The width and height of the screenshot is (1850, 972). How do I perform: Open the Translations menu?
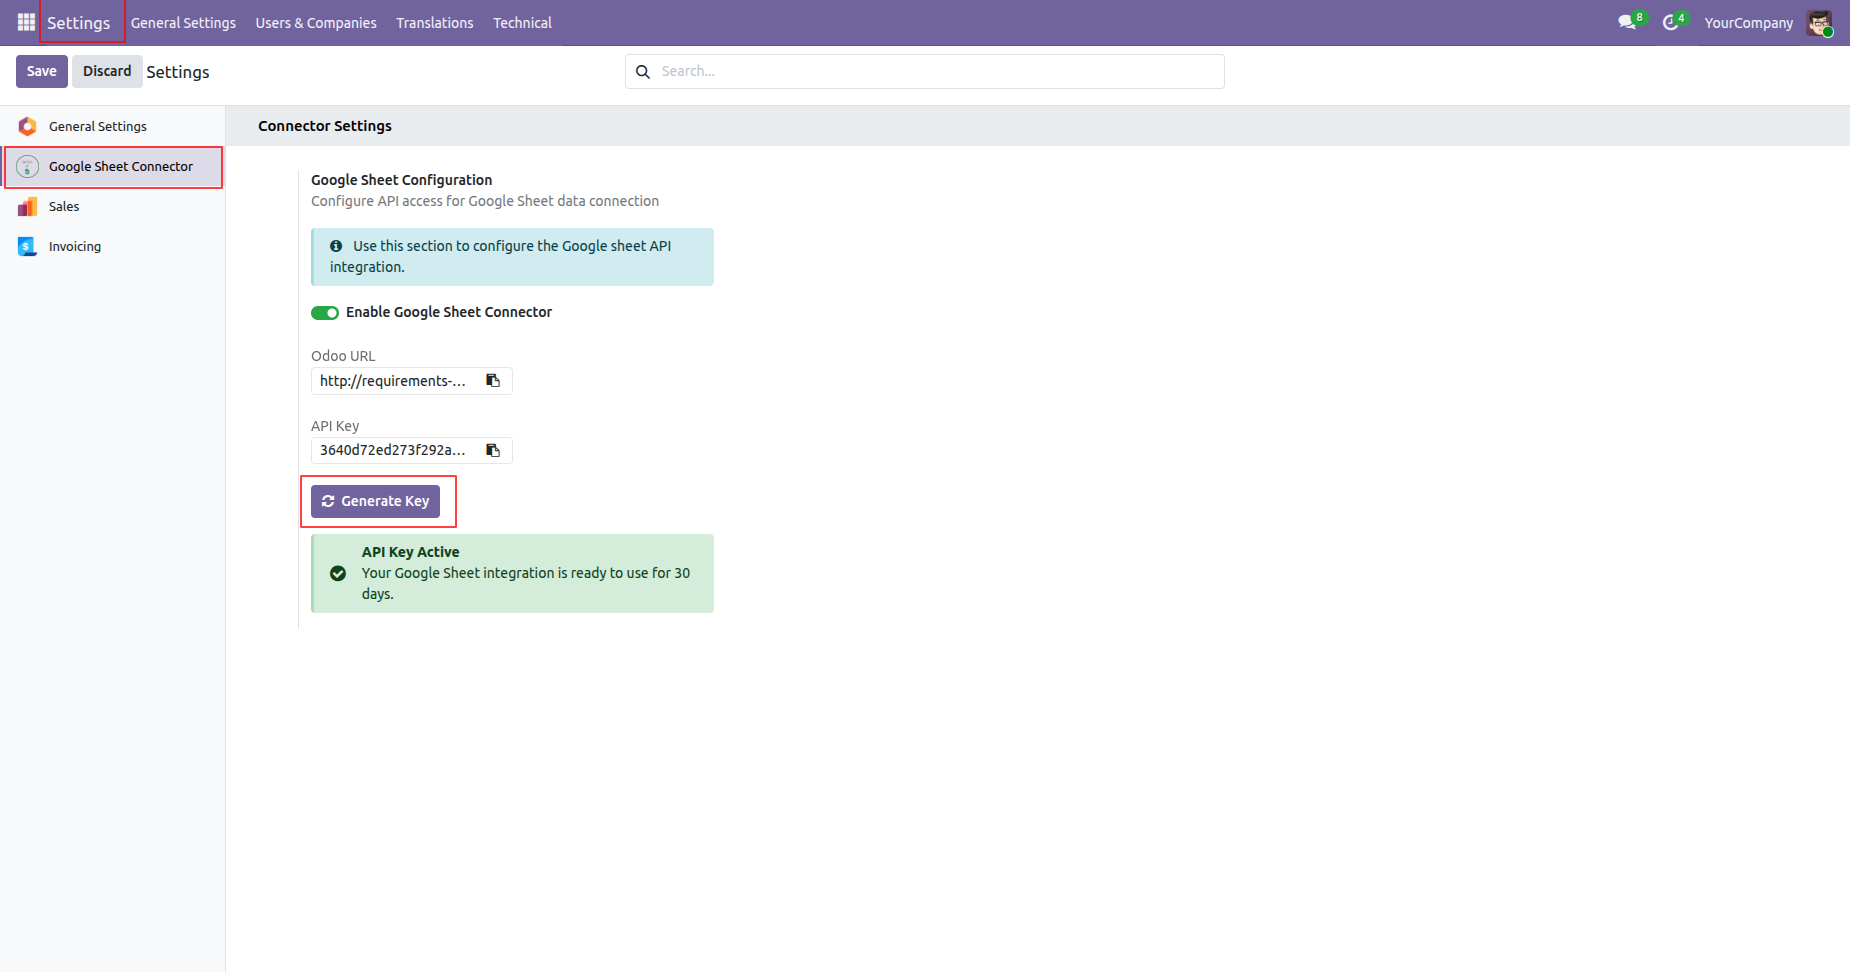[x=435, y=22]
